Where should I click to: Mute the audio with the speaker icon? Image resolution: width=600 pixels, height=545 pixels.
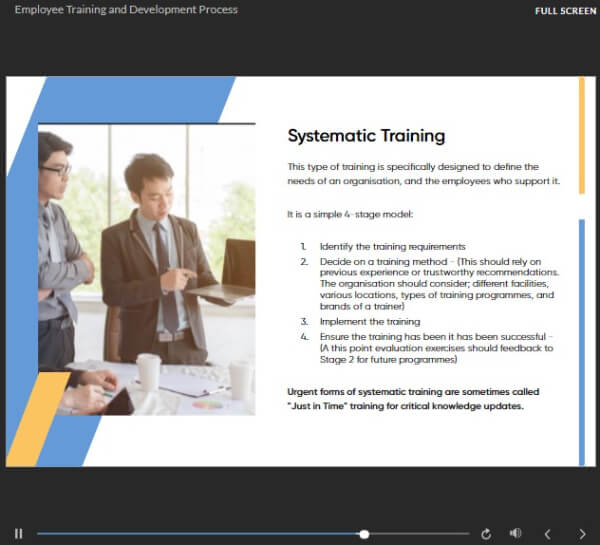(x=515, y=534)
